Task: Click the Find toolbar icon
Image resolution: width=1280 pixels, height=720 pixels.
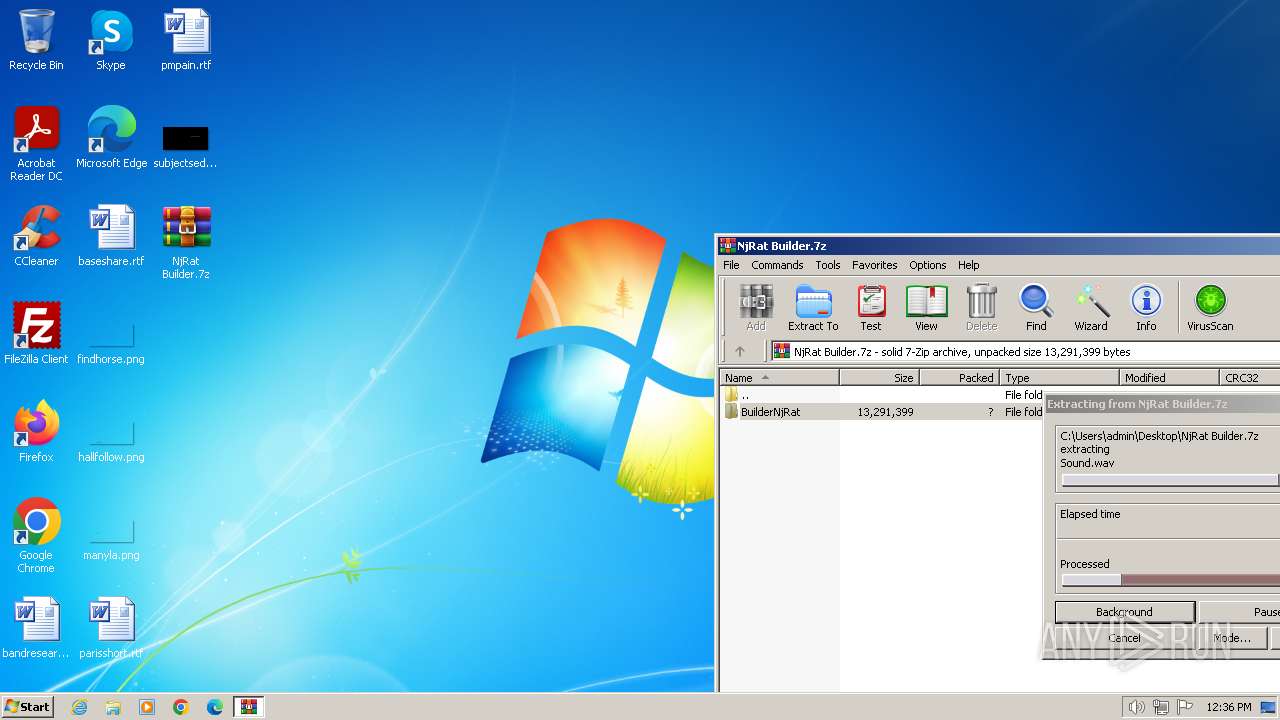Action: click(x=1036, y=307)
